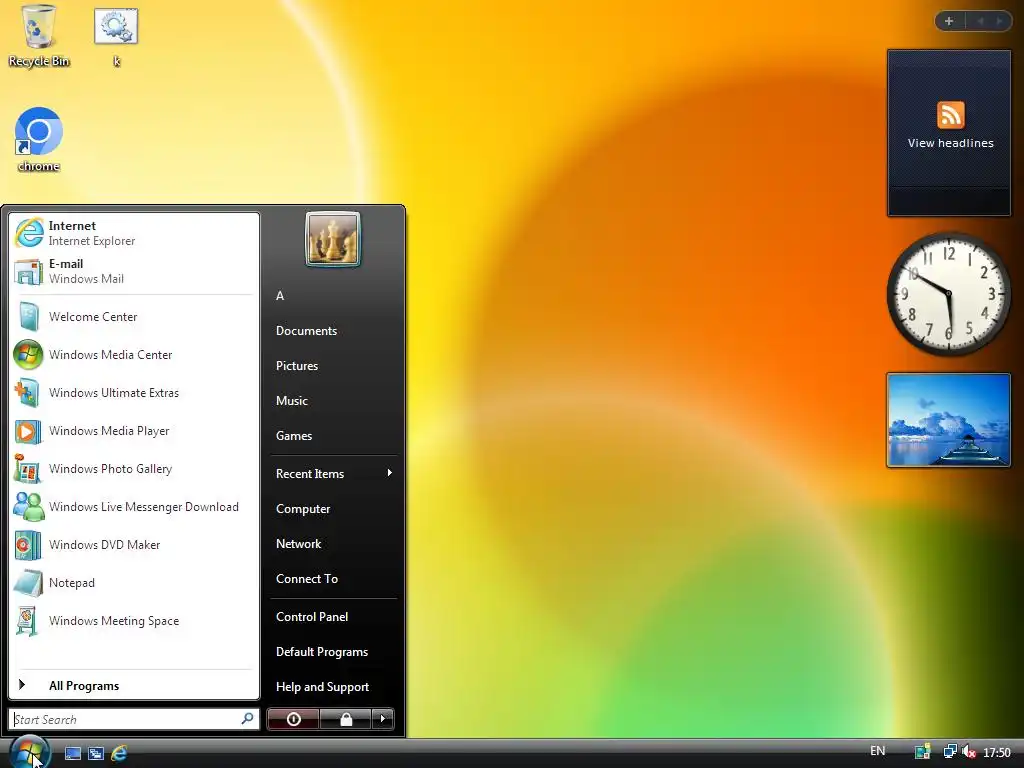Click the muted volume tray icon

[969, 752]
